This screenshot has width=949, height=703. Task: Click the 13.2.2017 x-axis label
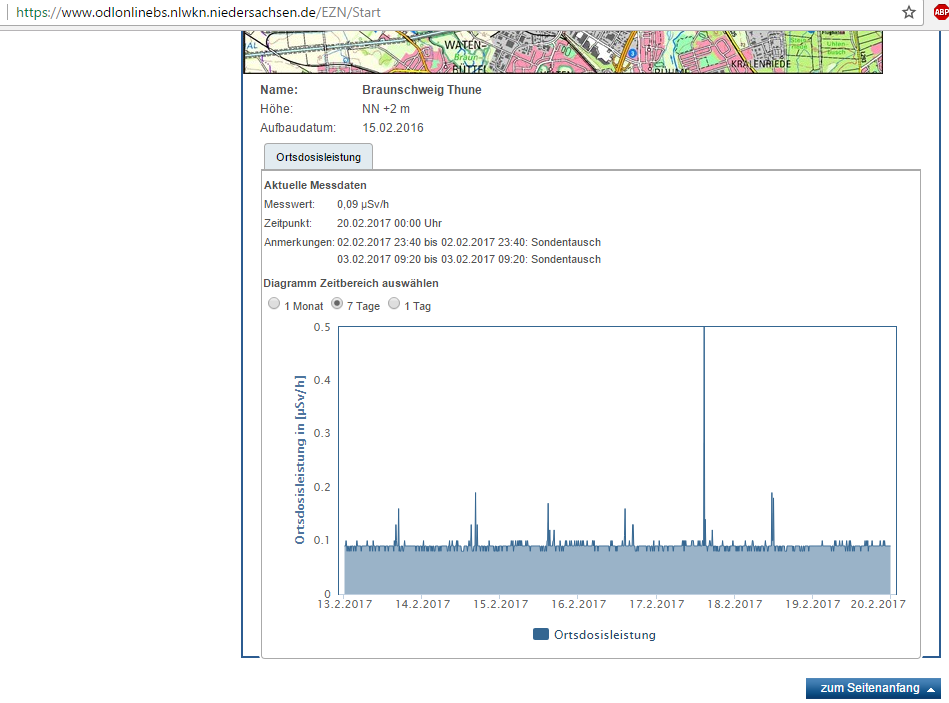(x=344, y=604)
